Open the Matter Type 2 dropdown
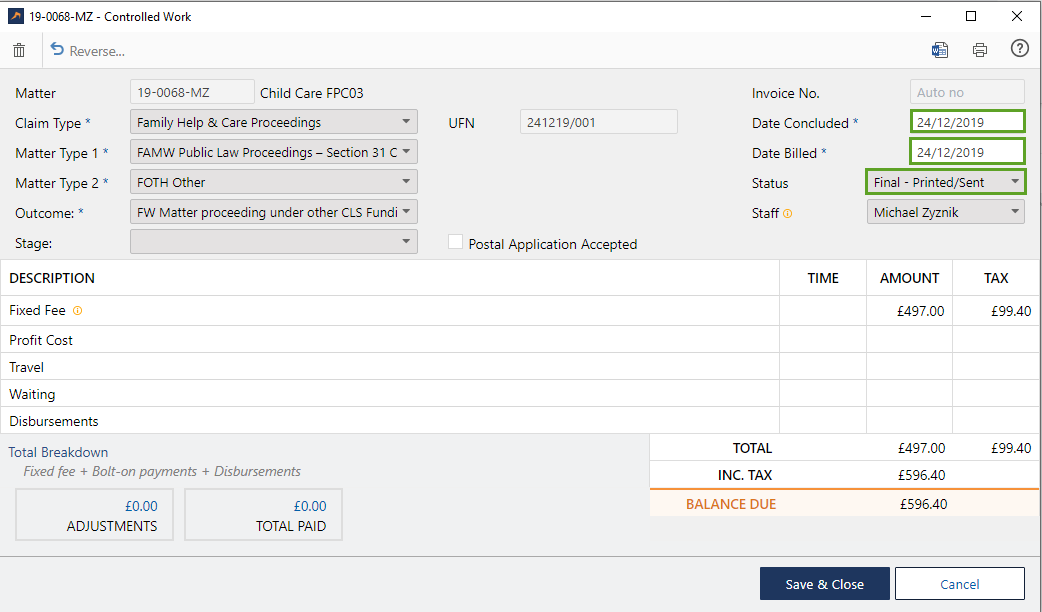The width and height of the screenshot is (1042, 612). click(274, 182)
